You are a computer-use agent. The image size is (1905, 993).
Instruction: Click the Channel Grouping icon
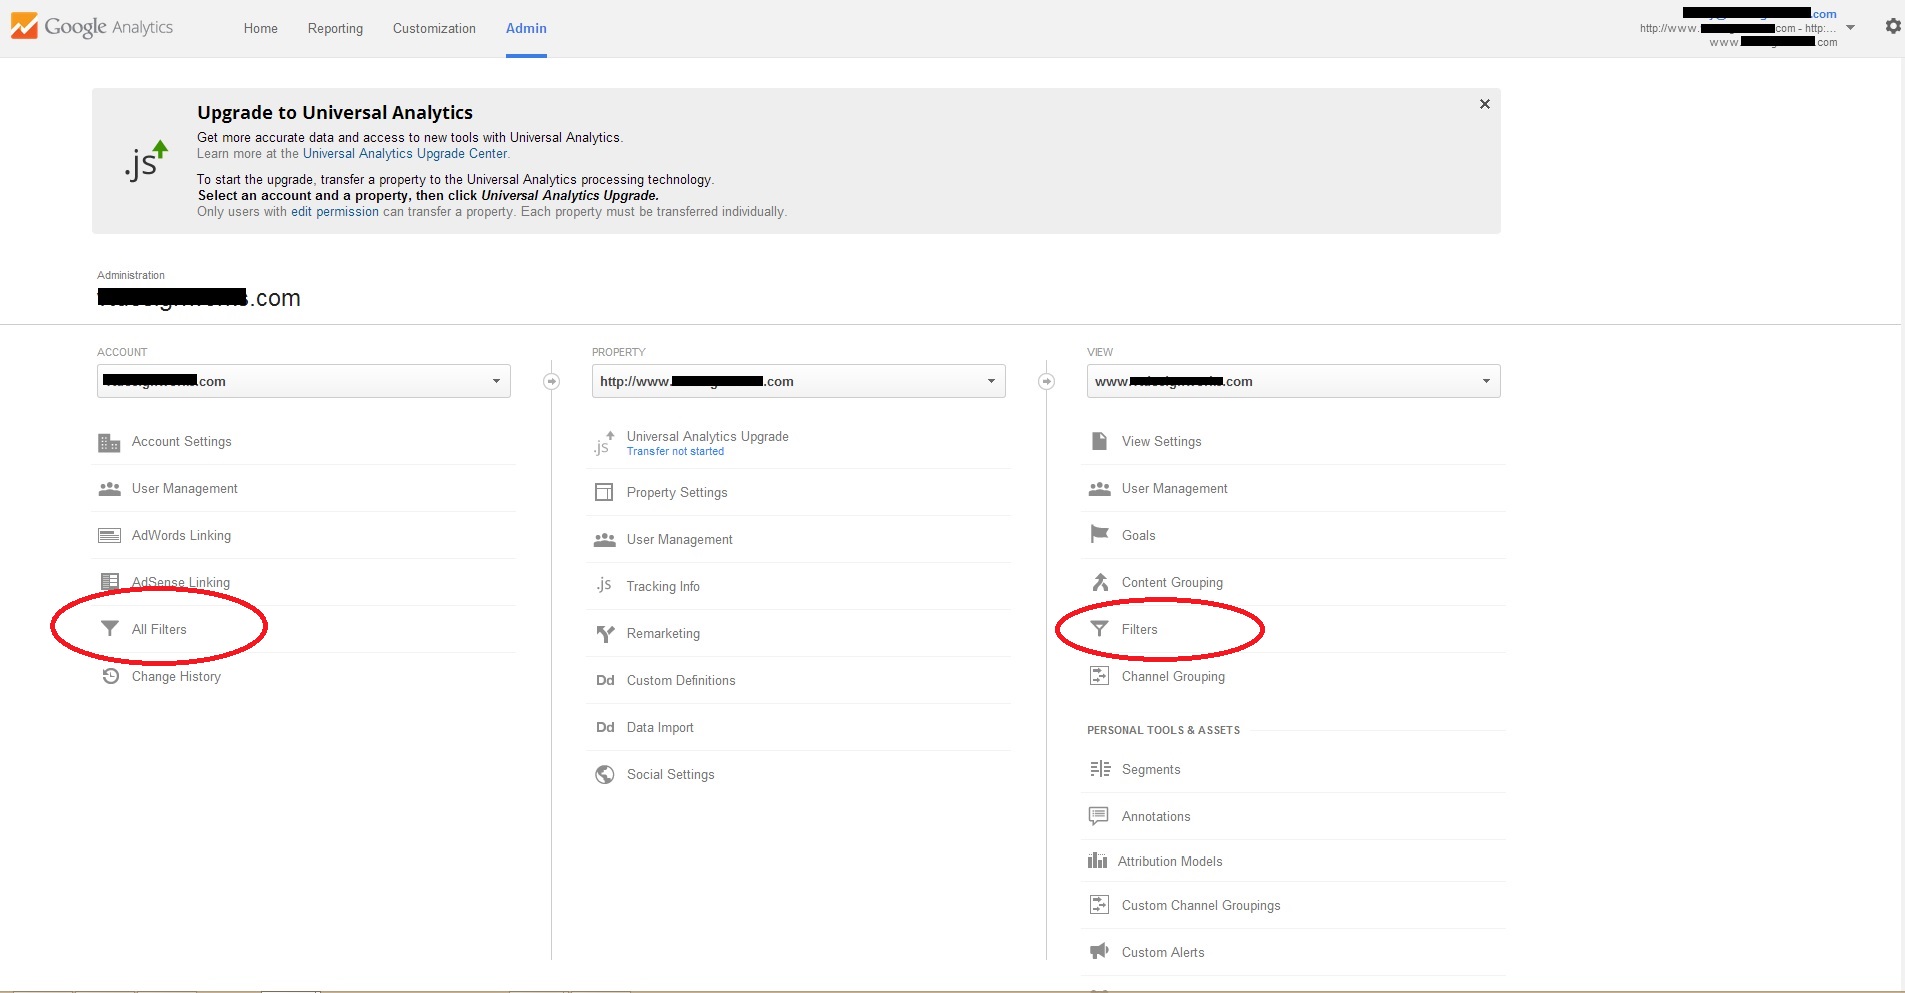click(1099, 676)
